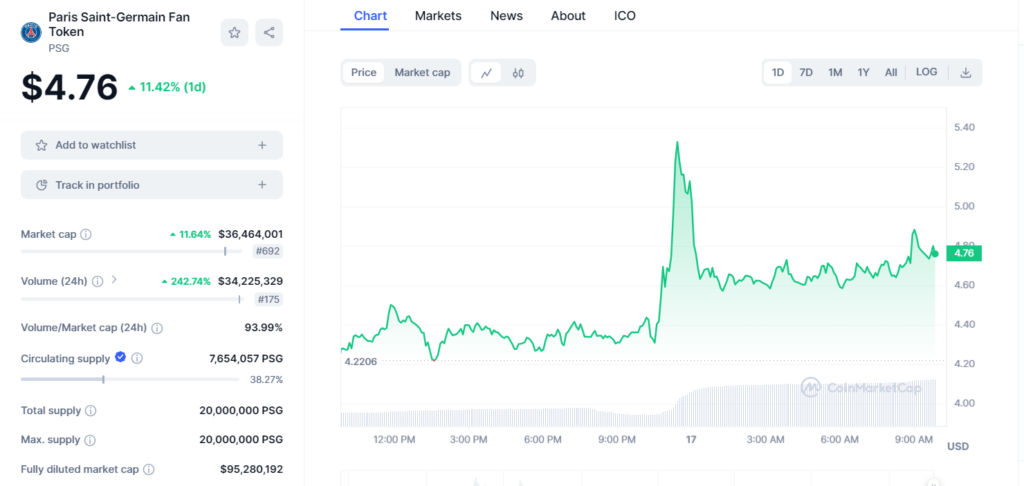Click the download chart icon
The height and width of the screenshot is (486, 1024).
pos(965,73)
